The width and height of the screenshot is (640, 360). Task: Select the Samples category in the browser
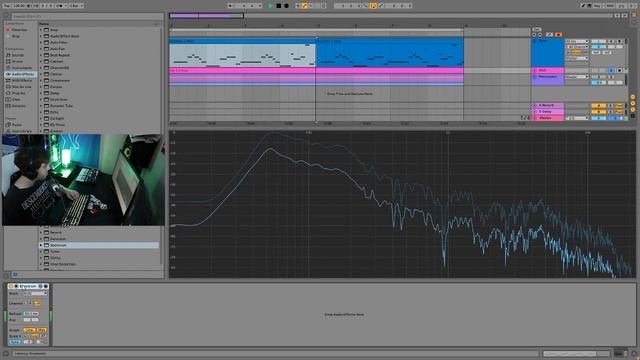18,106
